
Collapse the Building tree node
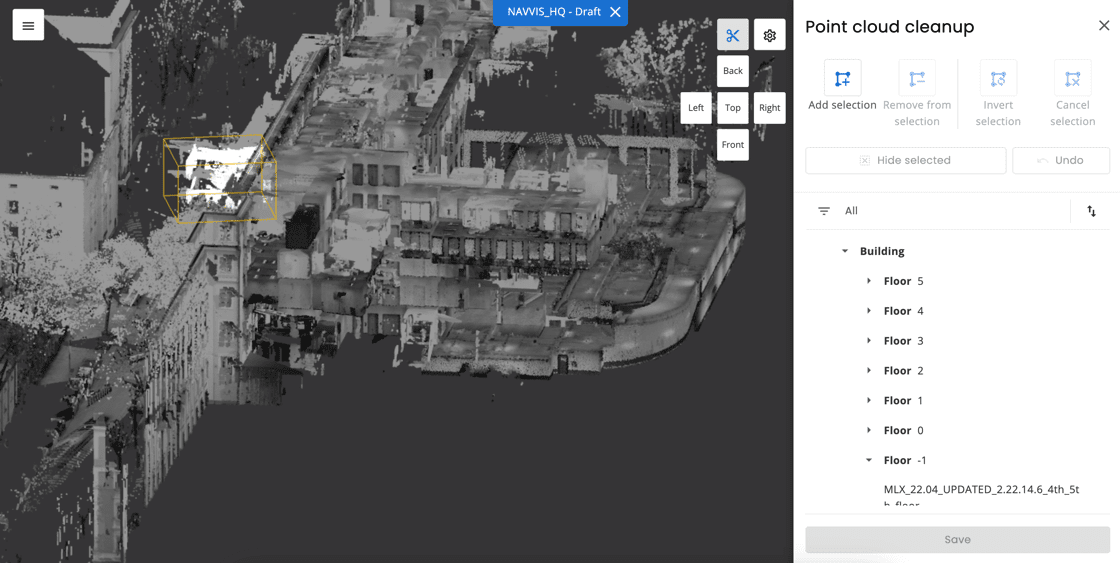point(845,251)
